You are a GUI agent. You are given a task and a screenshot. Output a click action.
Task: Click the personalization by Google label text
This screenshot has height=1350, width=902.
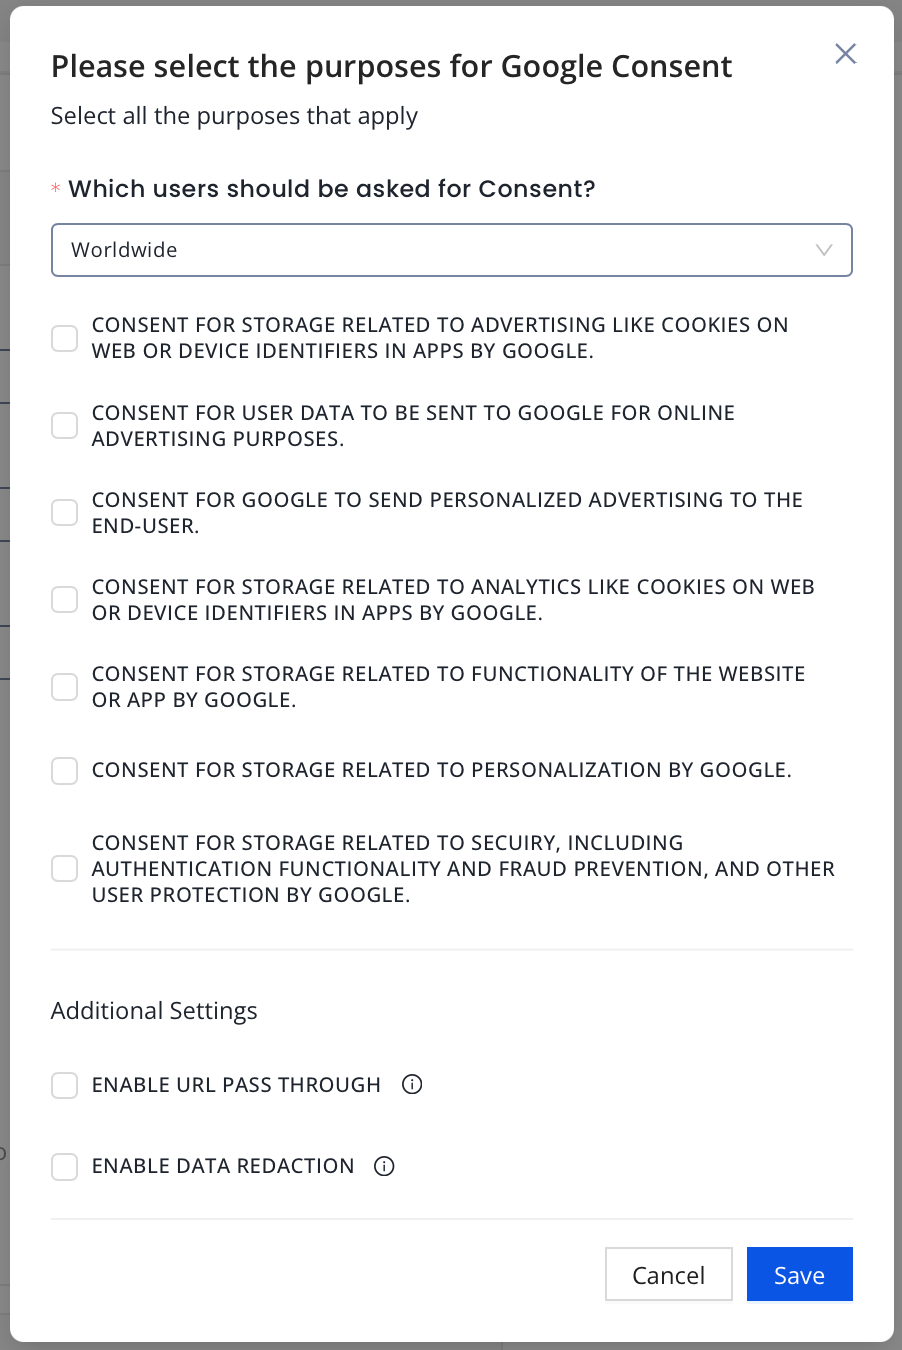[x=441, y=771]
